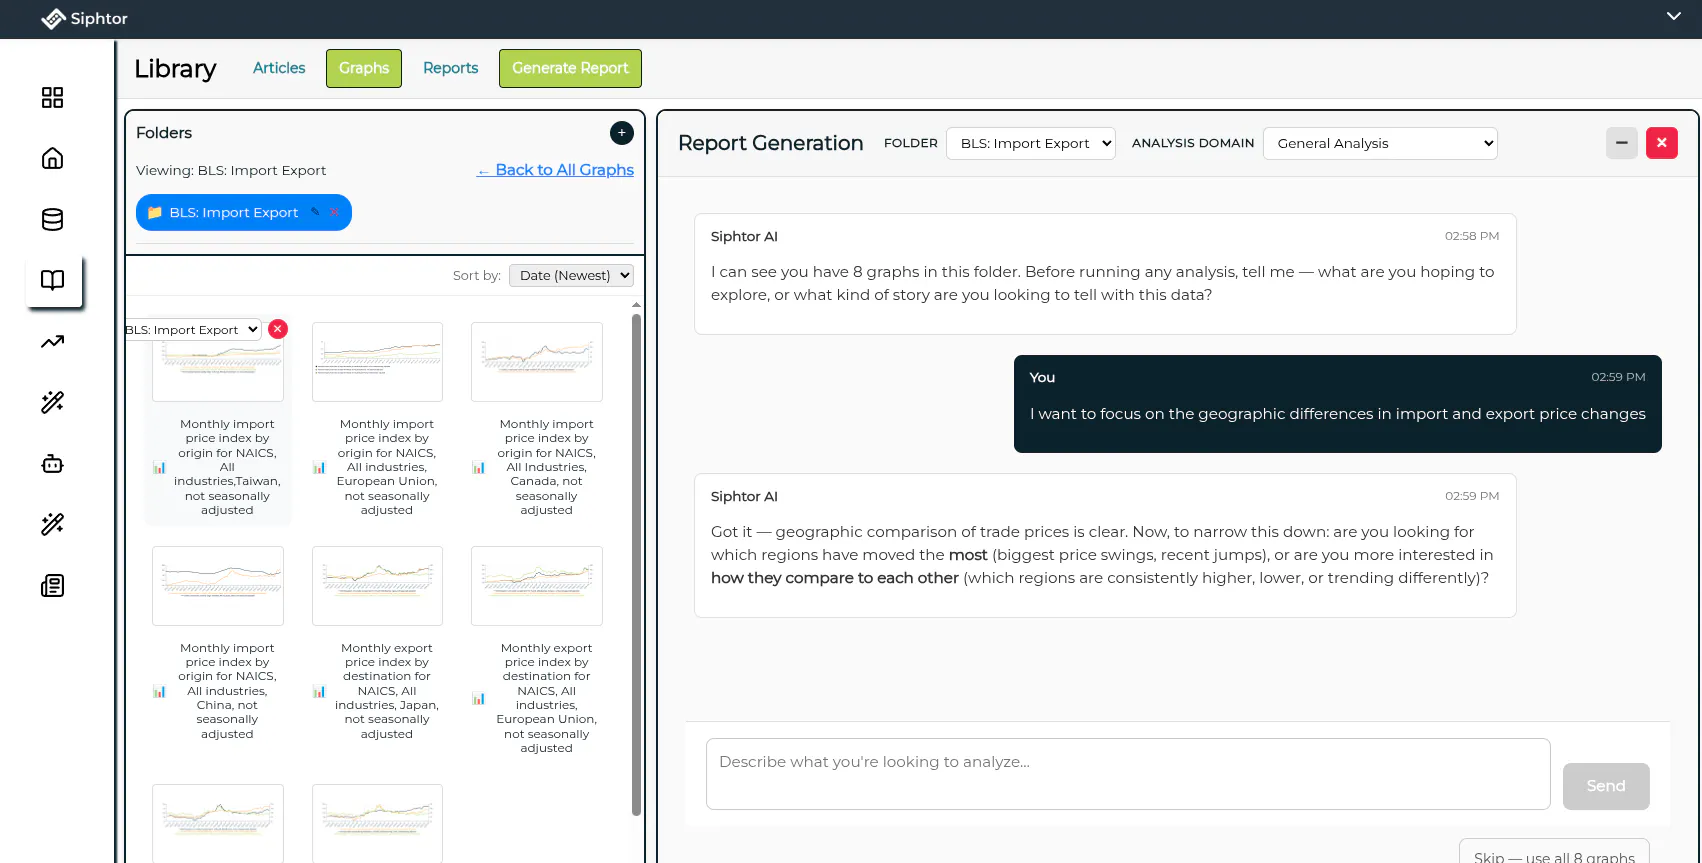Open the European Union export price graph thumbnail
1702x863 pixels.
(x=537, y=586)
